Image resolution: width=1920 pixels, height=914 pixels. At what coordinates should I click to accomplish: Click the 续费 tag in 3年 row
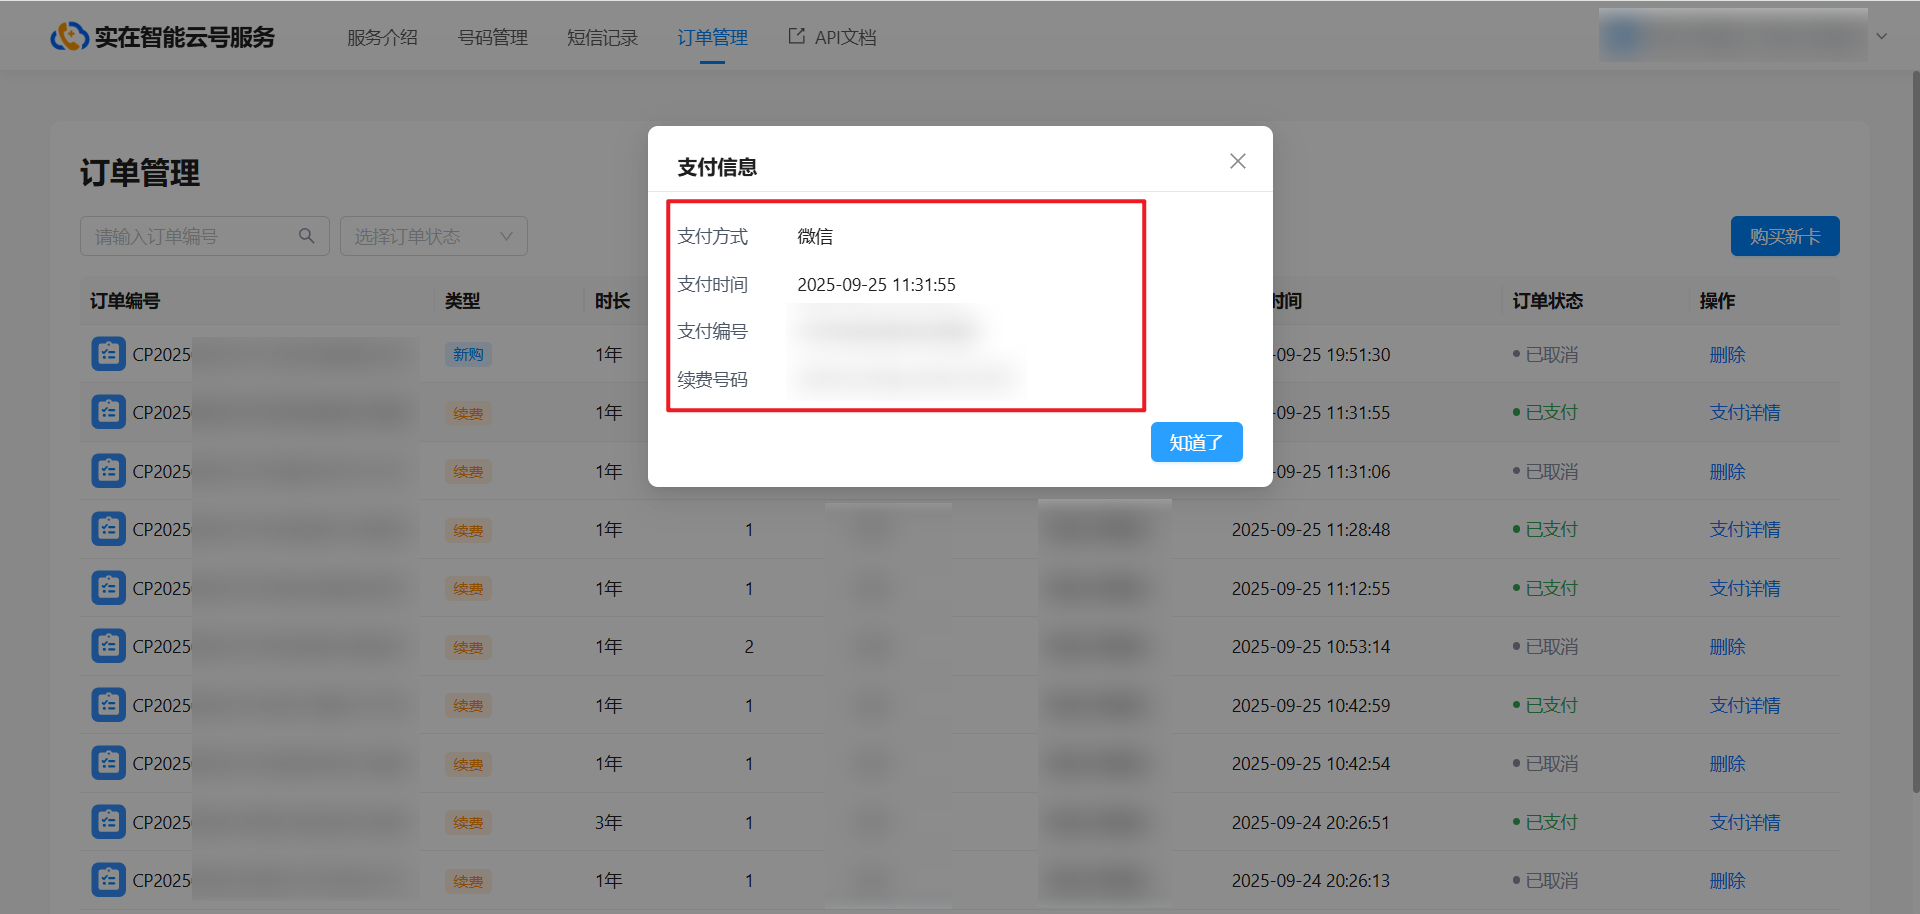(x=468, y=822)
